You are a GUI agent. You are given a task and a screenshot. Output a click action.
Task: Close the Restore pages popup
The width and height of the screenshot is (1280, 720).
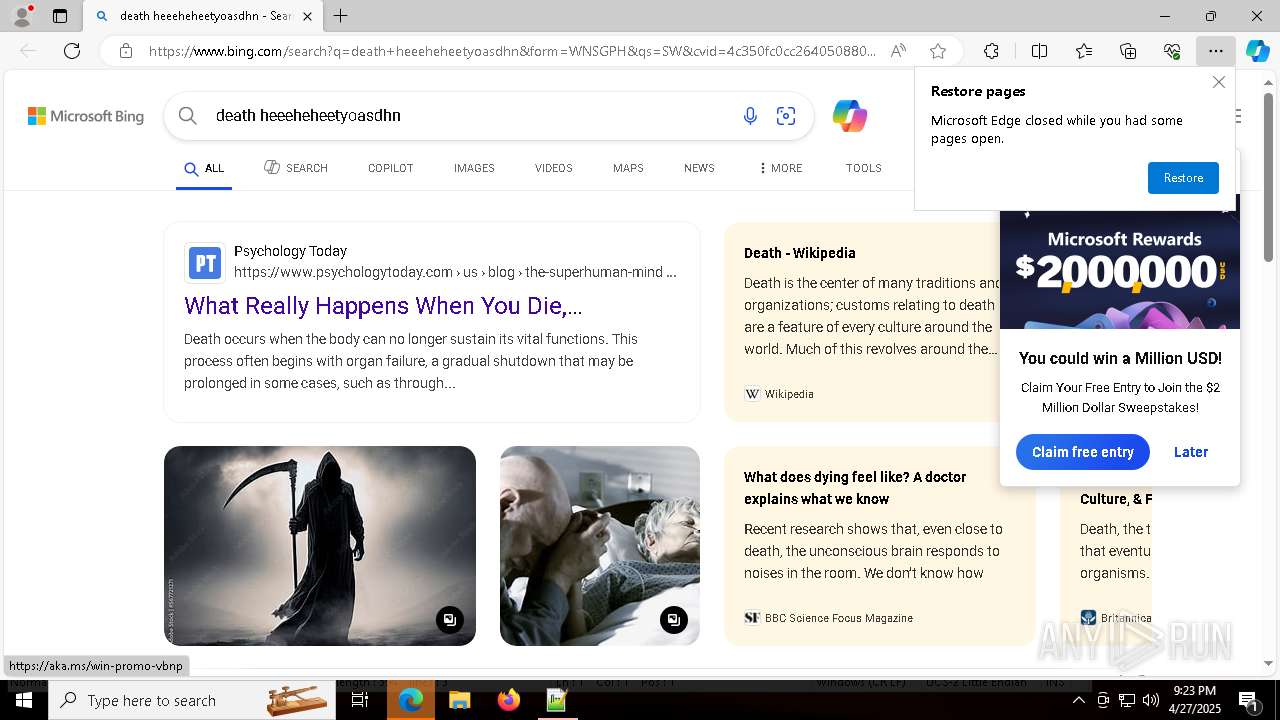(x=1218, y=82)
